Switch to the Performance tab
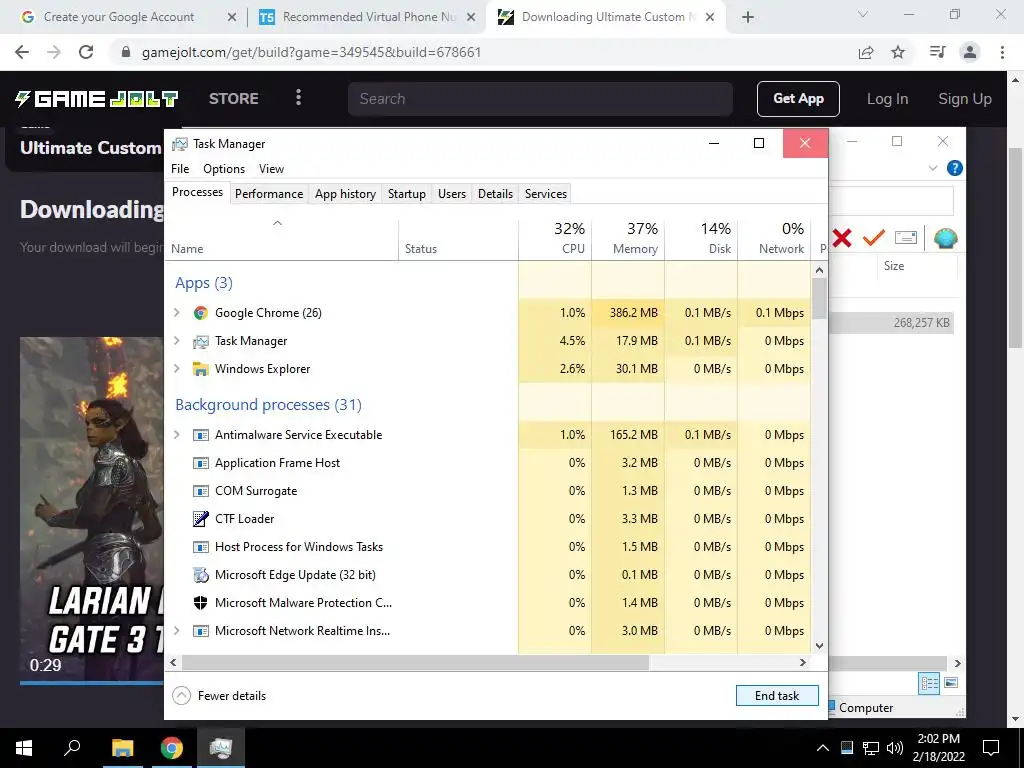Viewport: 1024px width, 768px height. [x=269, y=194]
